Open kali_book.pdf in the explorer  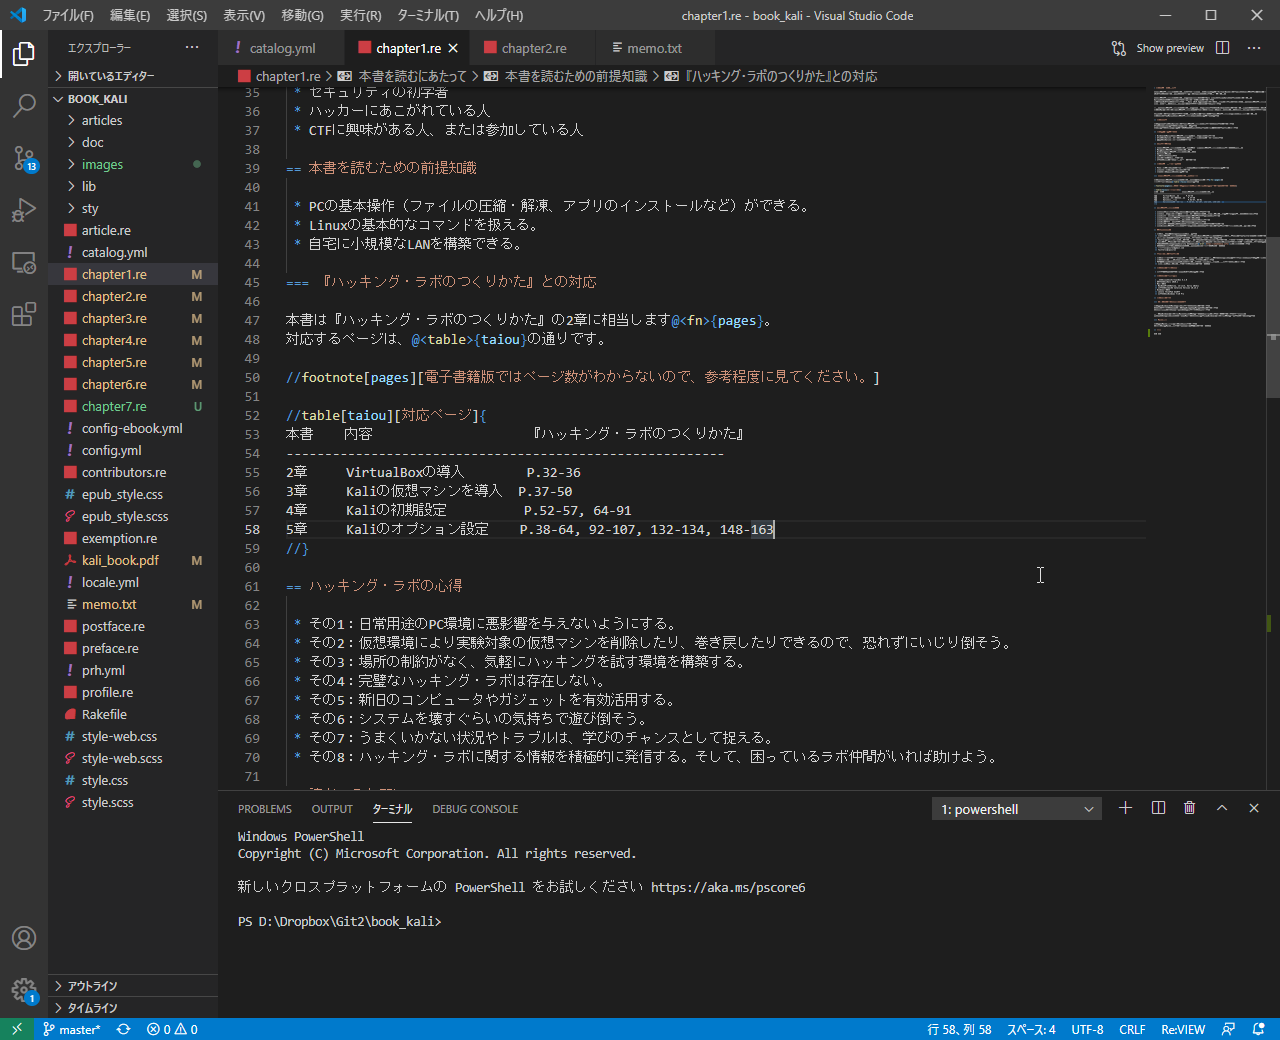point(133,560)
